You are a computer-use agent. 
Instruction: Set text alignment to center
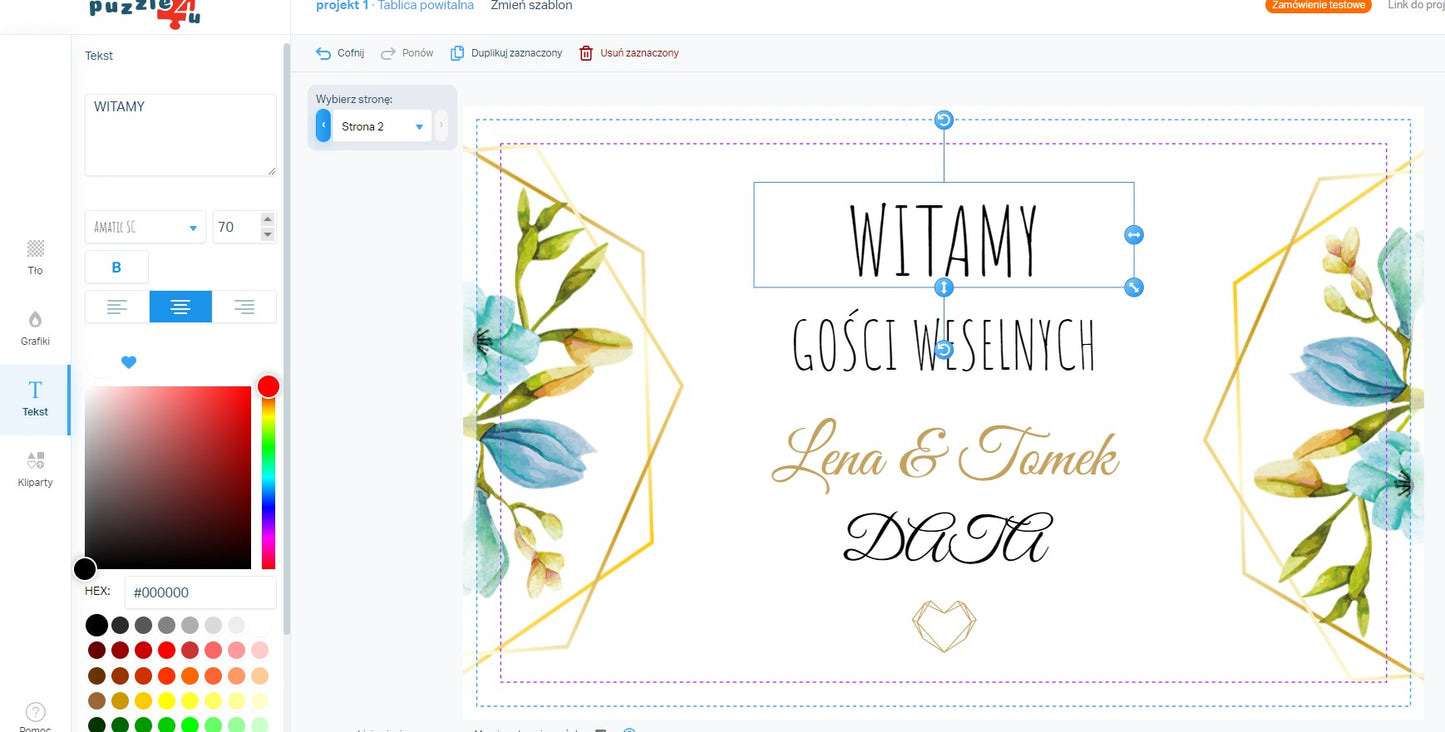[x=180, y=307]
